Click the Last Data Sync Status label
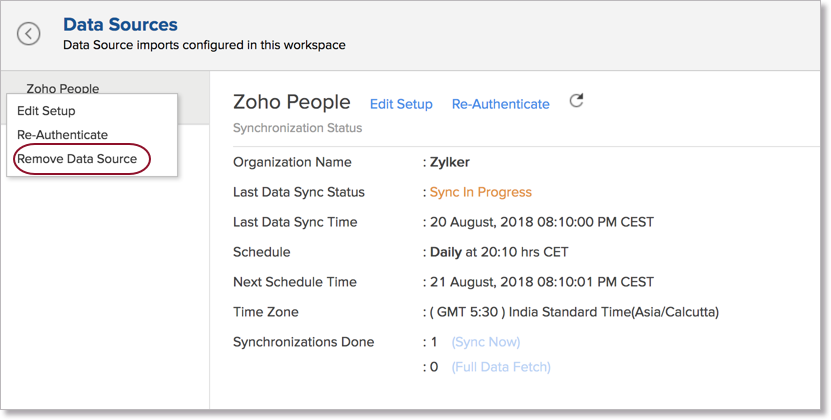Screen dimensions: 831x420 click(x=299, y=192)
